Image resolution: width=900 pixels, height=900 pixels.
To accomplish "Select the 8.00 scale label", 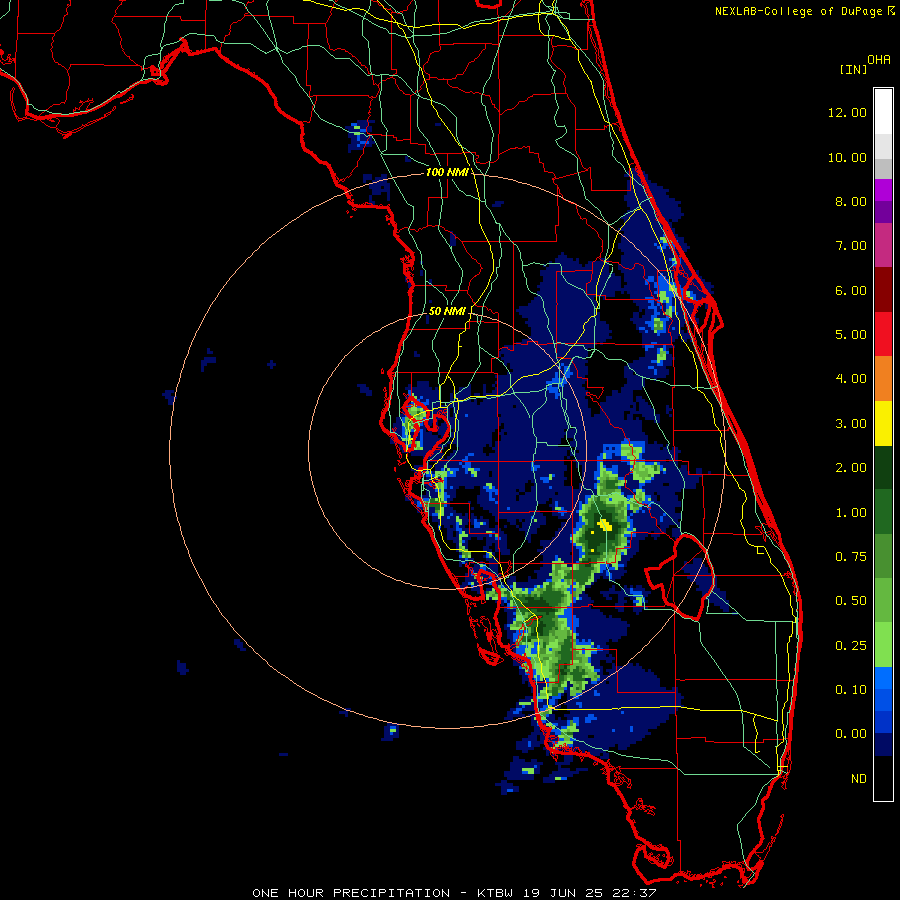I will pyautogui.click(x=851, y=201).
